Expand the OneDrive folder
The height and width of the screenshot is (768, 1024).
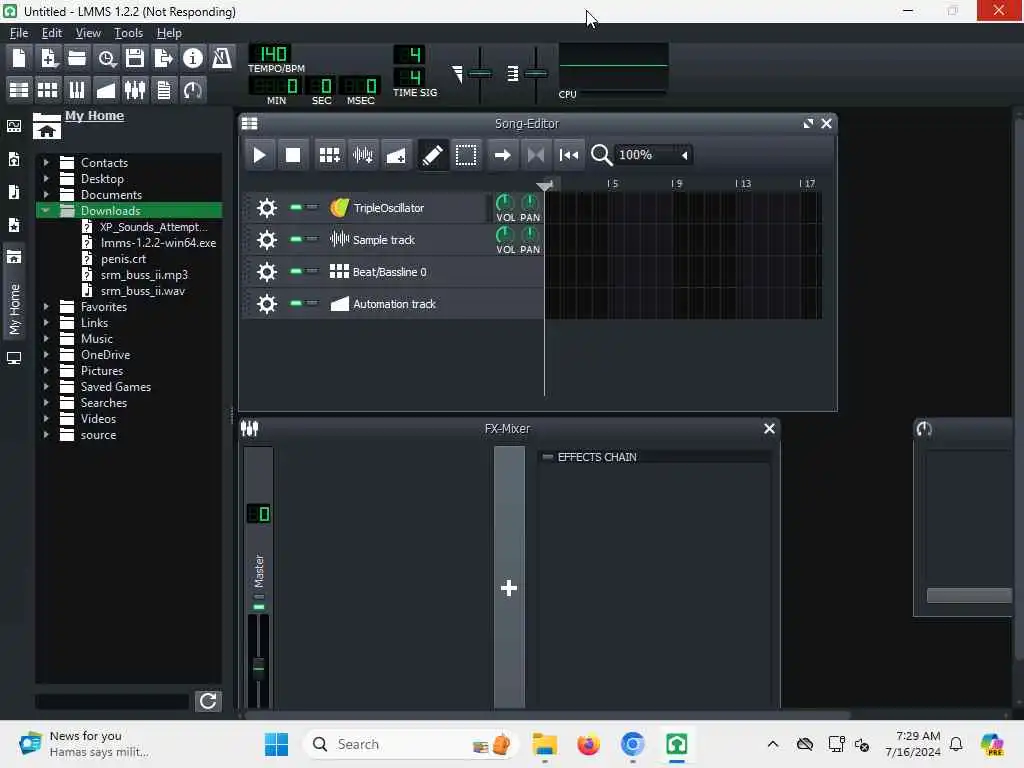click(46, 355)
